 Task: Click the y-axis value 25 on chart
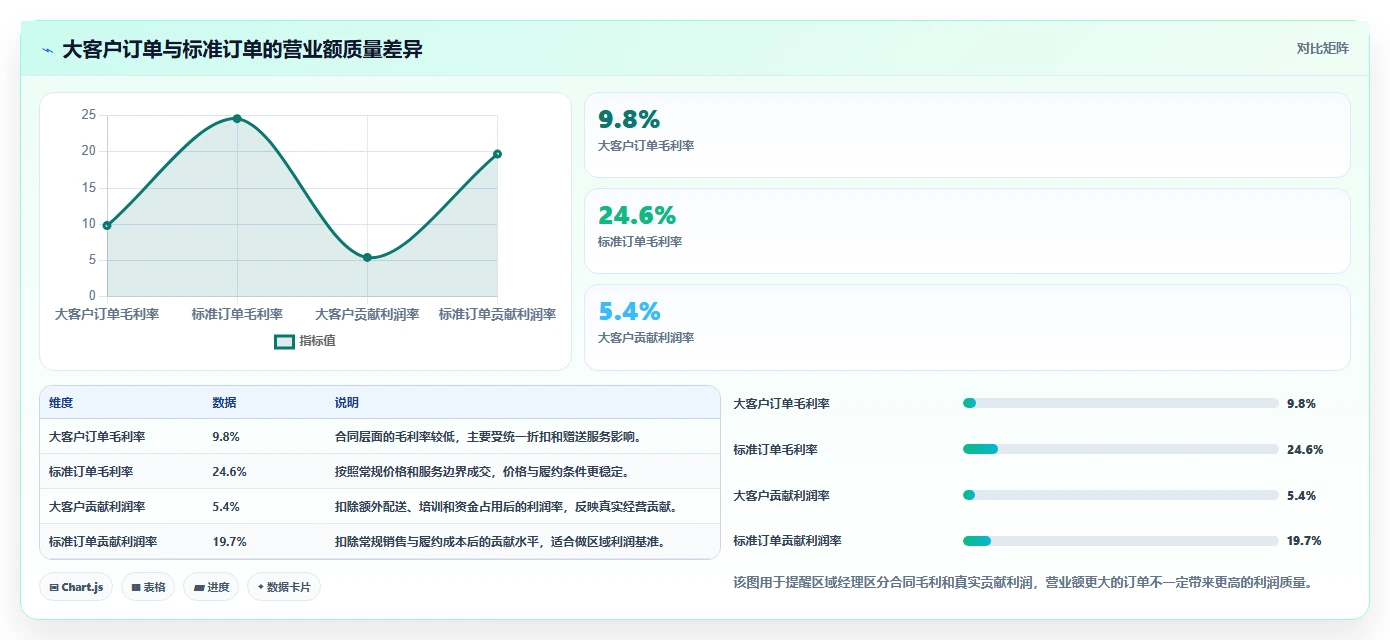tap(89, 115)
